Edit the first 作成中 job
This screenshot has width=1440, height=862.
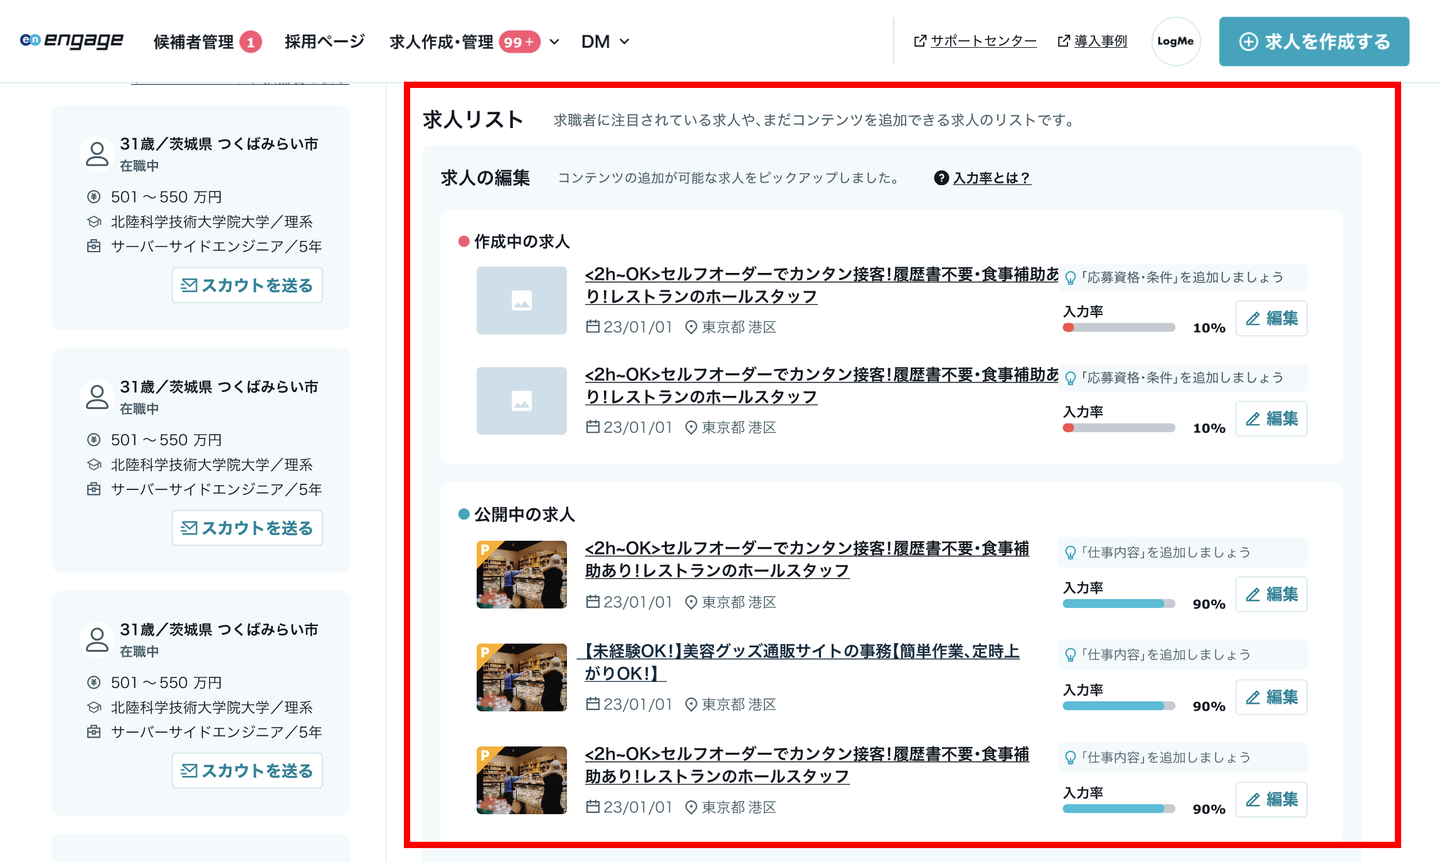point(1271,318)
